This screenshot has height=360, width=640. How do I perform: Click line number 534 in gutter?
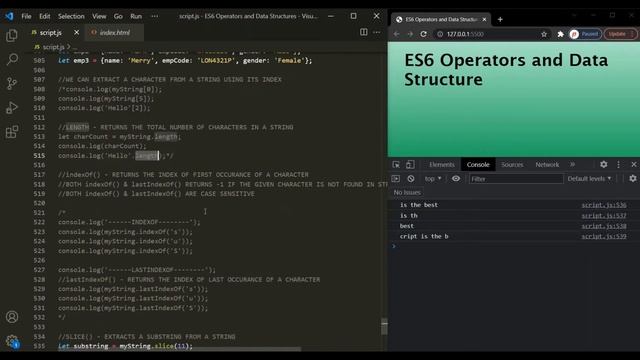(x=39, y=337)
